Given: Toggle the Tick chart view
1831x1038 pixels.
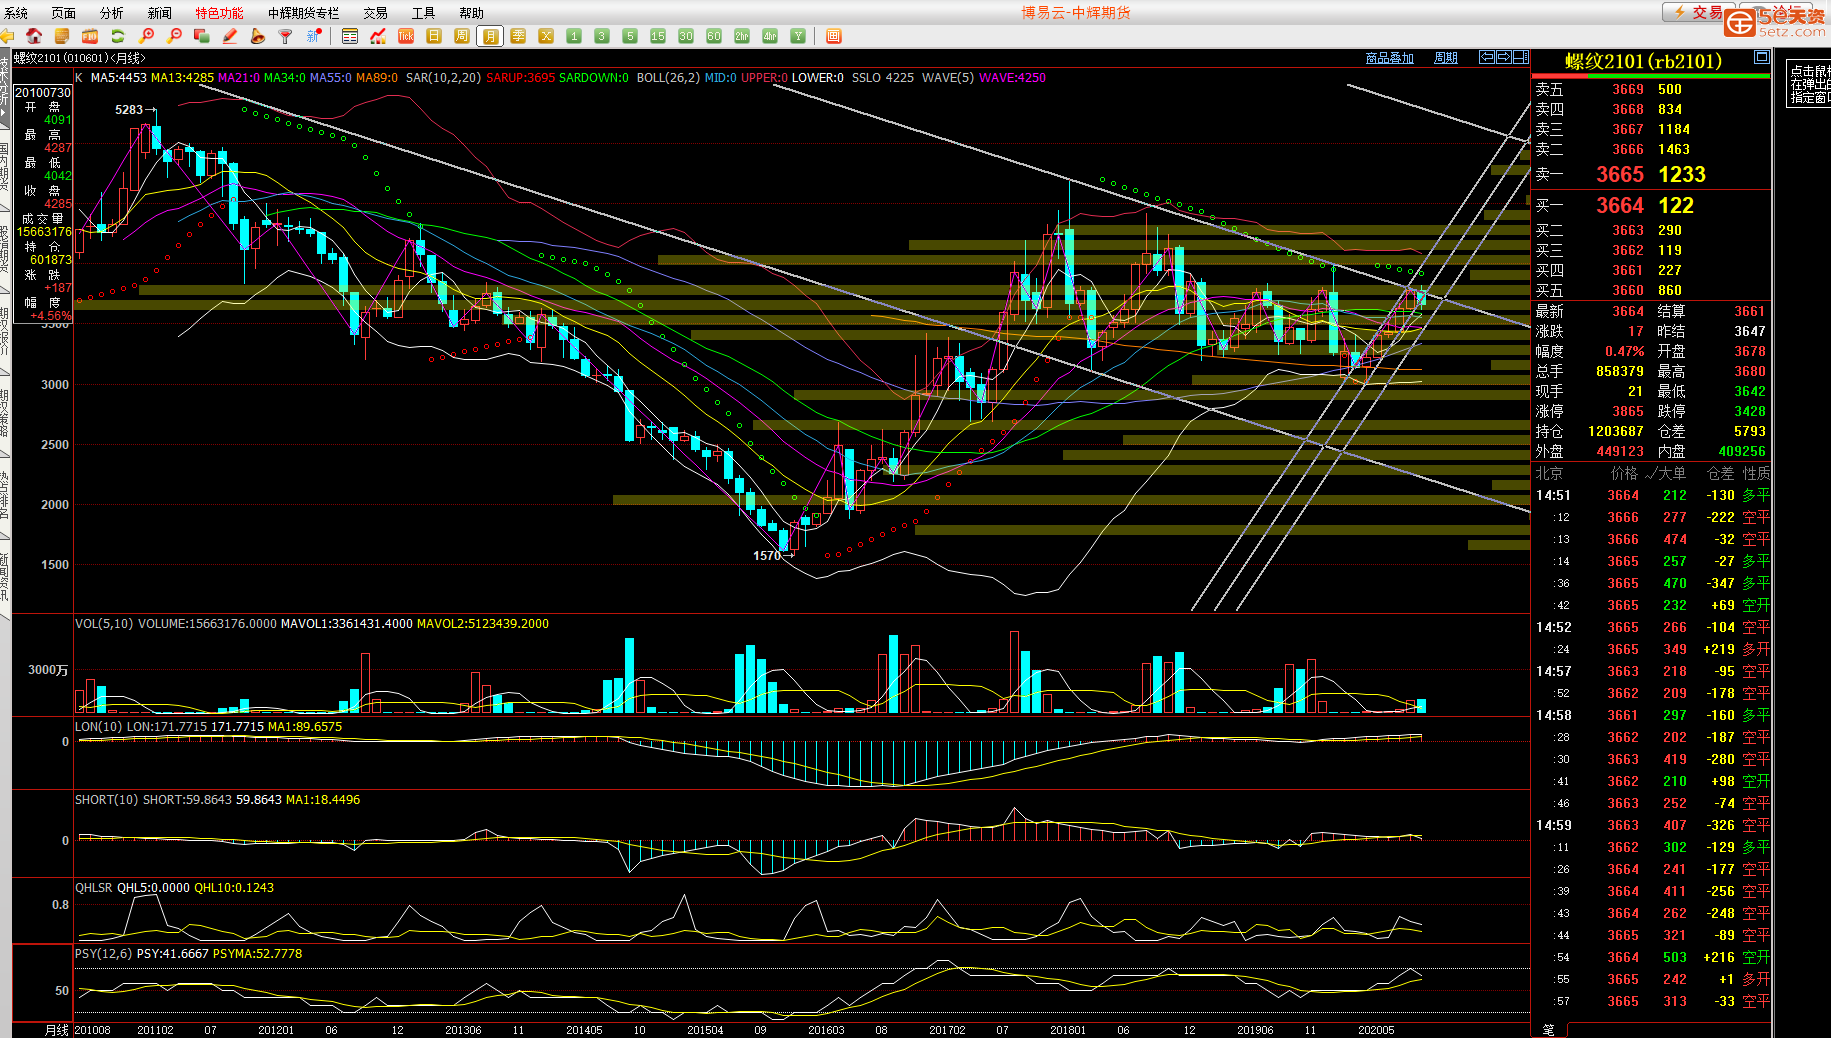Looking at the screenshot, I should [x=406, y=36].
